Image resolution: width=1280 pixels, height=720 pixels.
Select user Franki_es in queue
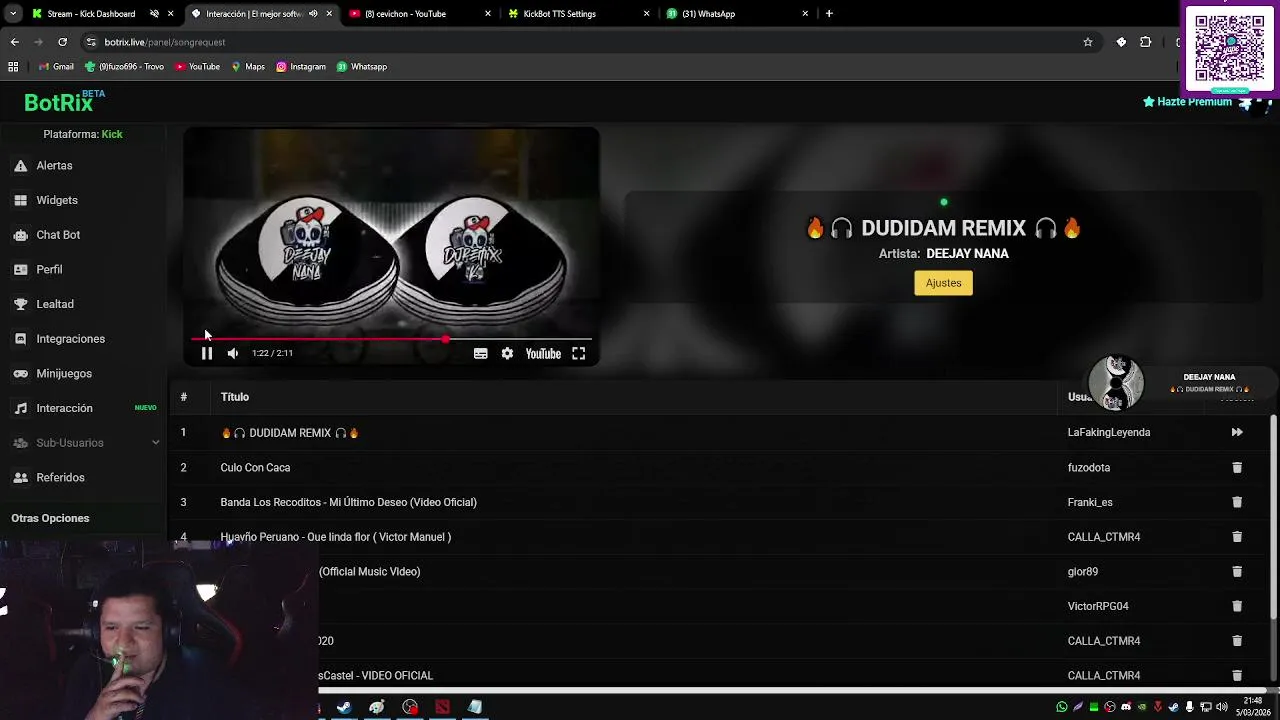coord(1090,502)
